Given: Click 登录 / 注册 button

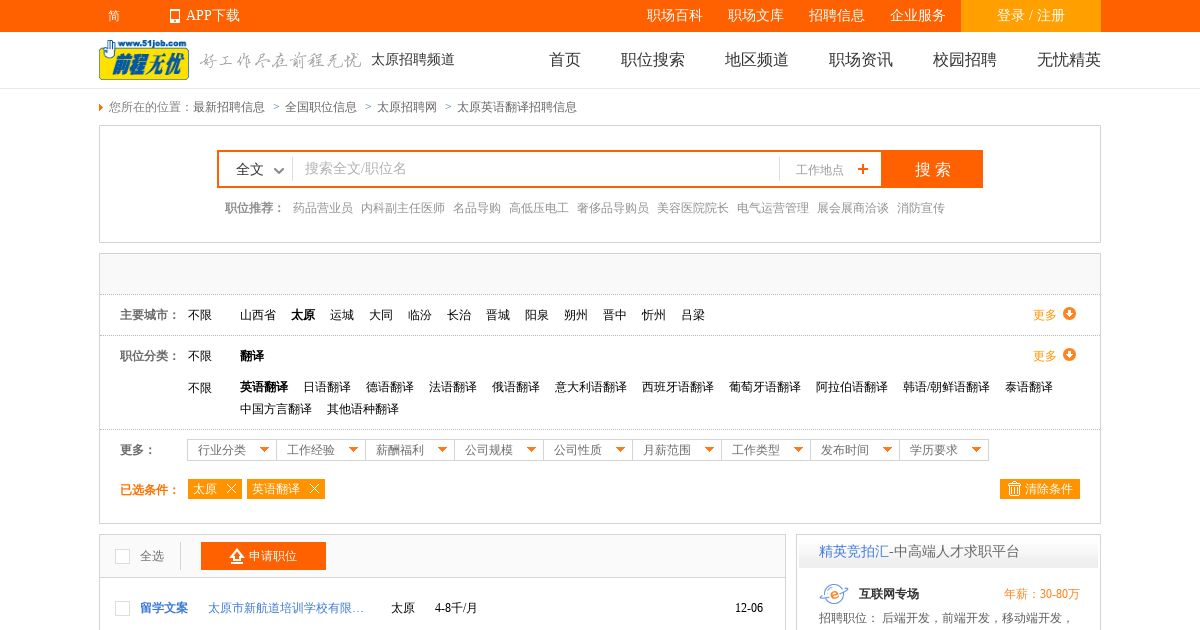Looking at the screenshot, I should [1031, 16].
